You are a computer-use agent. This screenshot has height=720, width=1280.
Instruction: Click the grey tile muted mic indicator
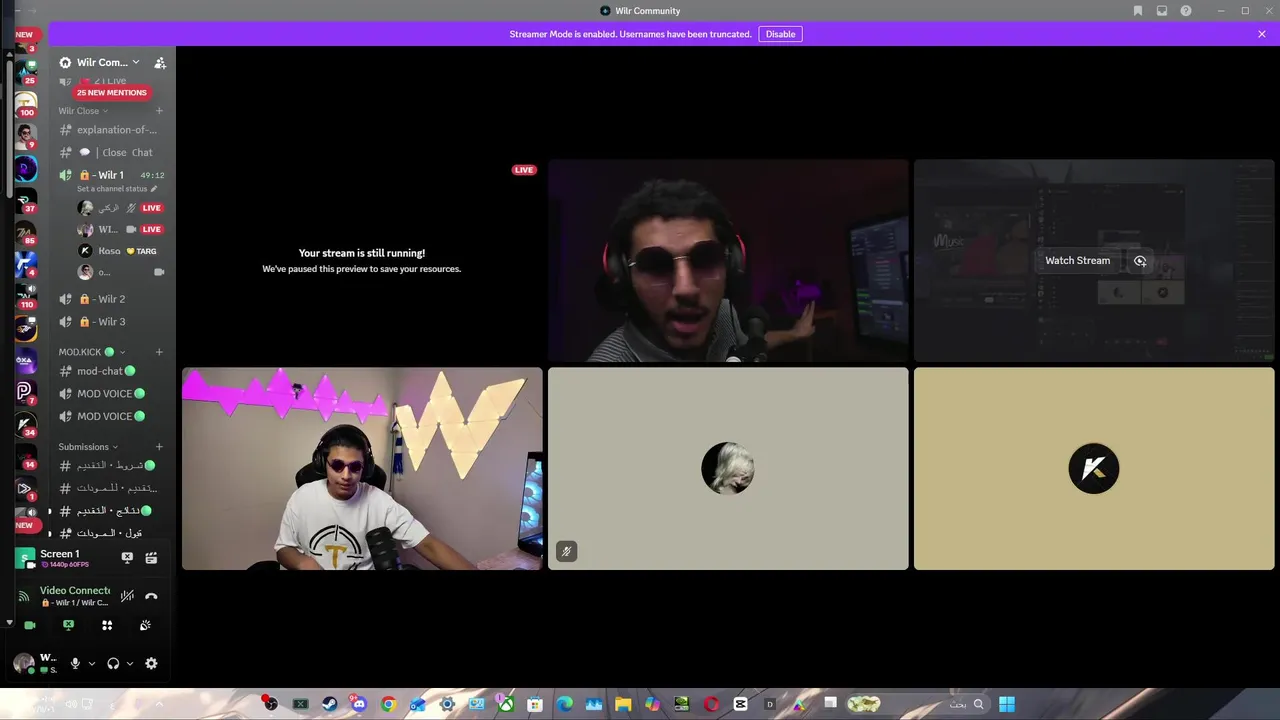tap(566, 551)
